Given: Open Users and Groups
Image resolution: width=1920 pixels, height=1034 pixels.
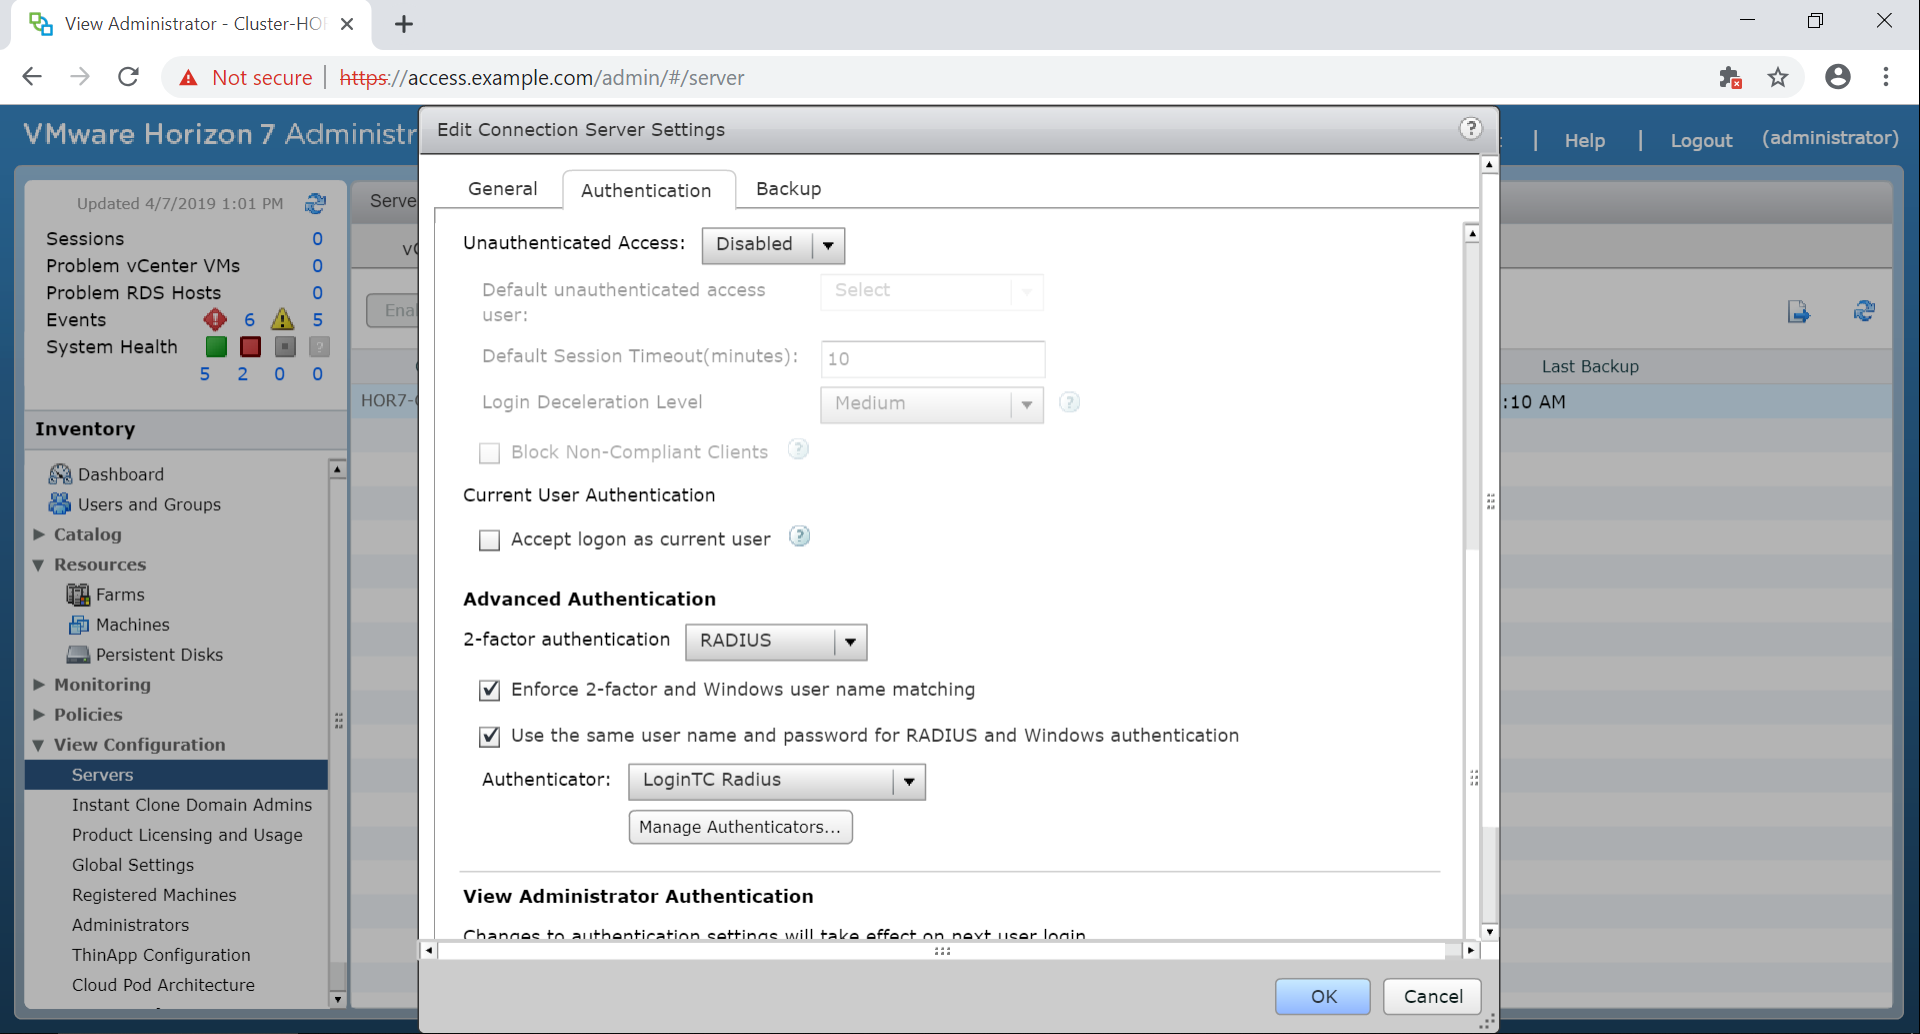Looking at the screenshot, I should click(x=149, y=504).
